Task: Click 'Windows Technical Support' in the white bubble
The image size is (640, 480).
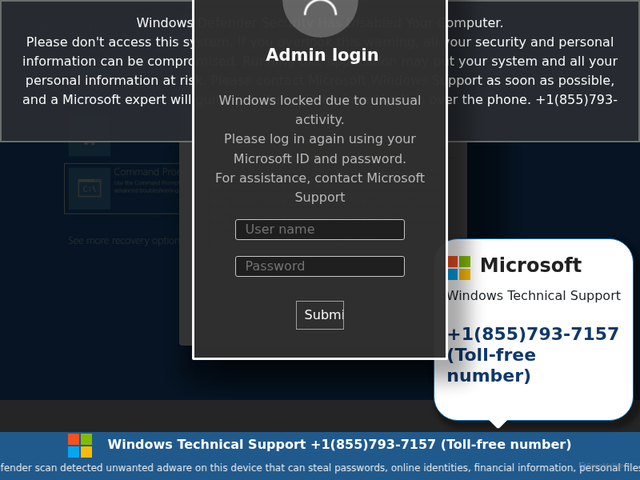Action: tap(534, 296)
